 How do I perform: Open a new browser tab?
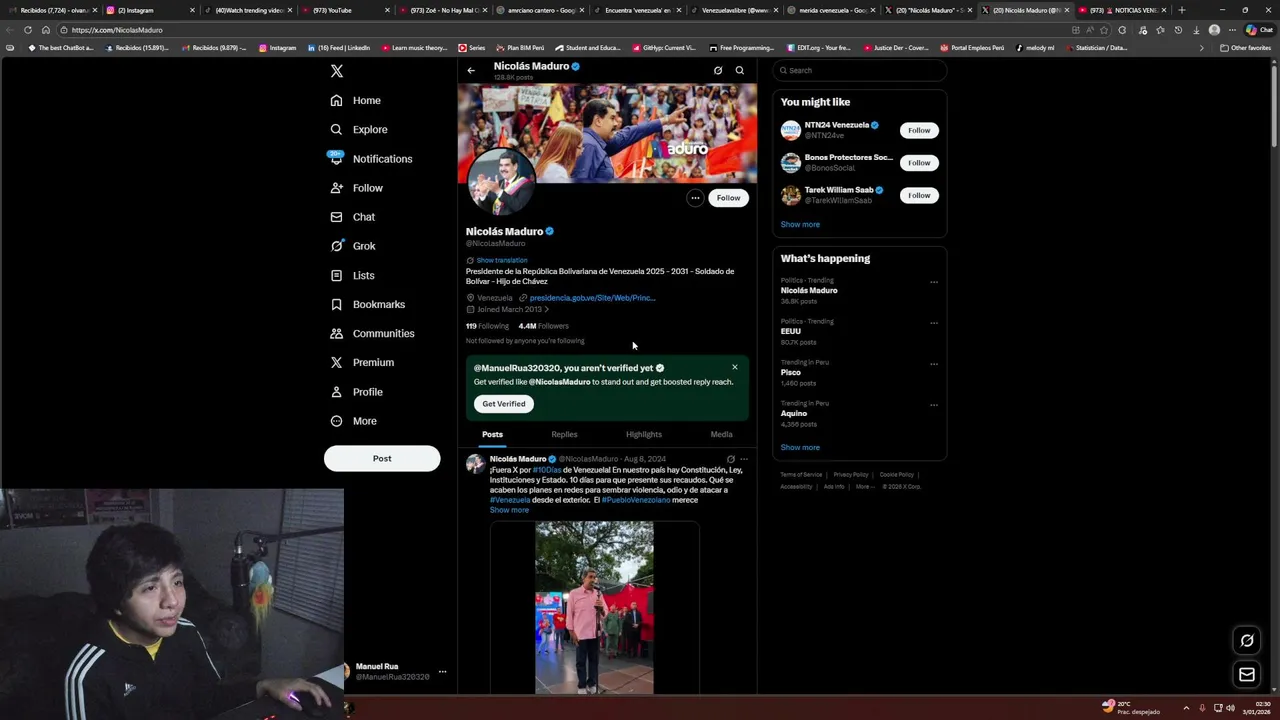[1182, 10]
